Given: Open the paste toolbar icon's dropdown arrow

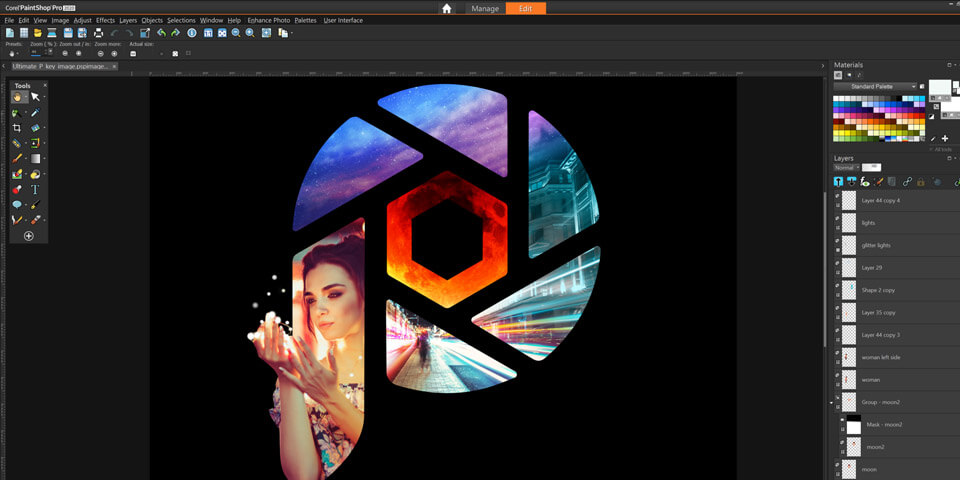Looking at the screenshot, I should [x=291, y=33].
